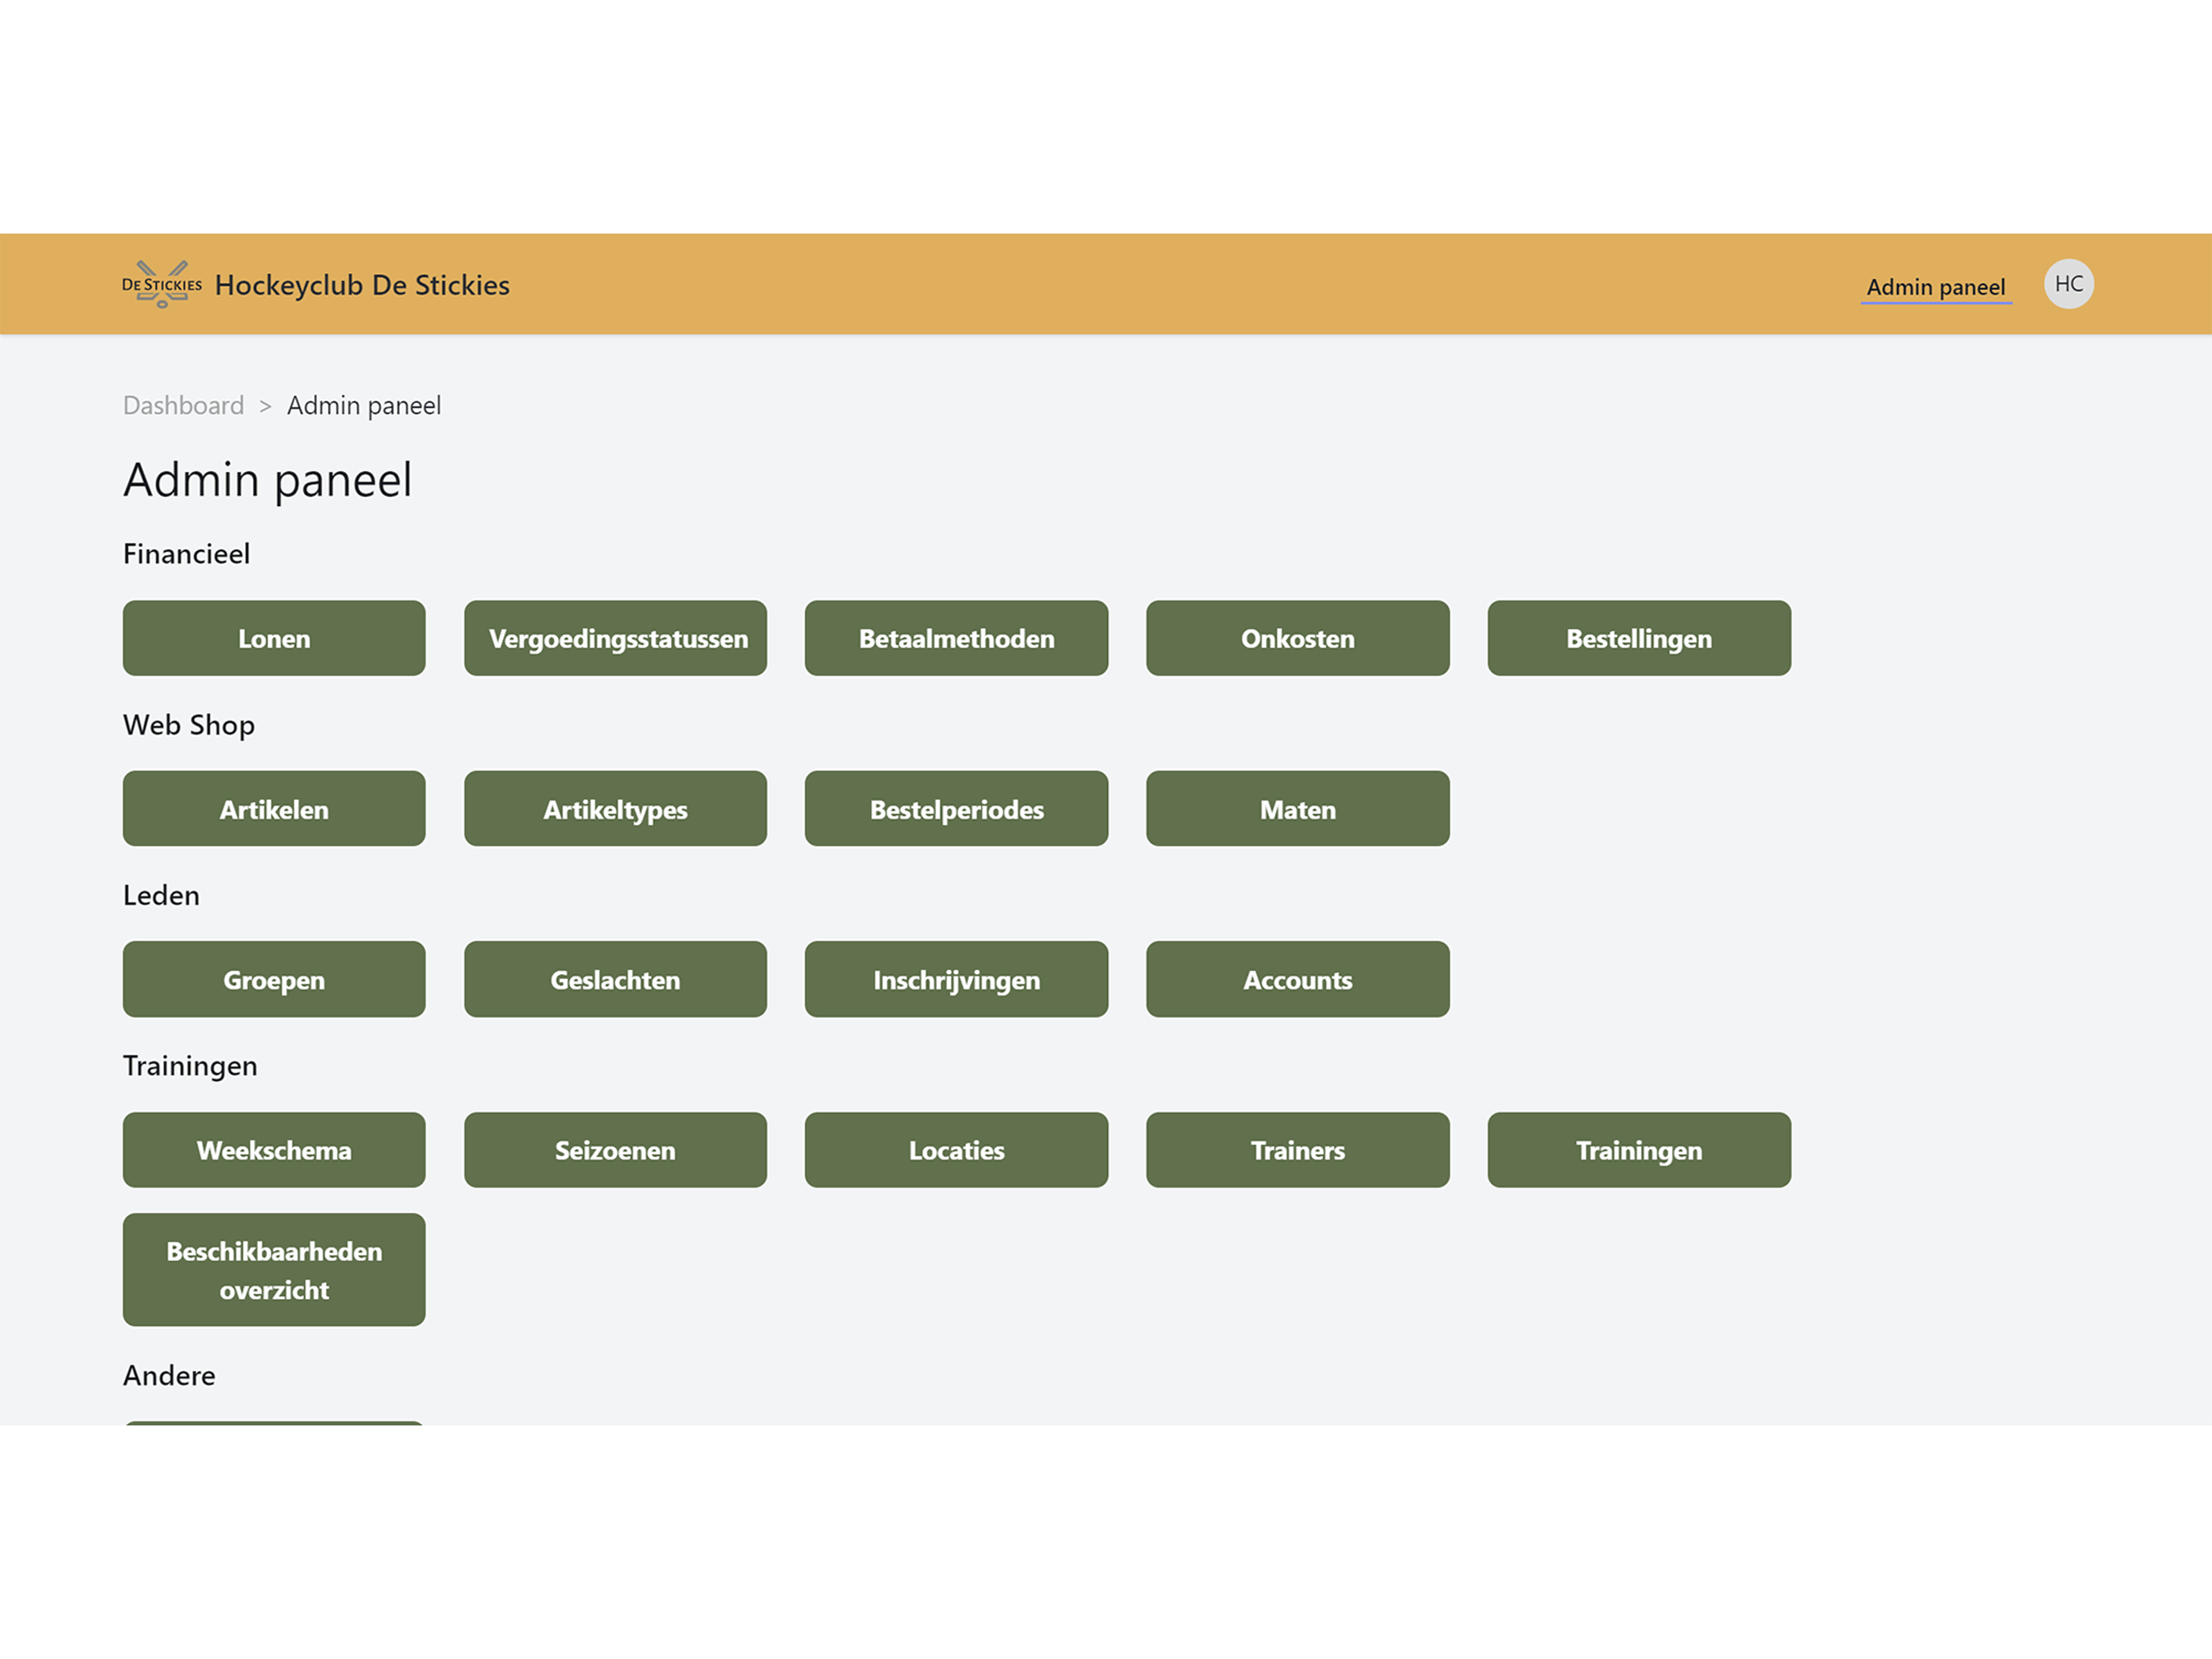Open Groepen under Leden

(273, 979)
